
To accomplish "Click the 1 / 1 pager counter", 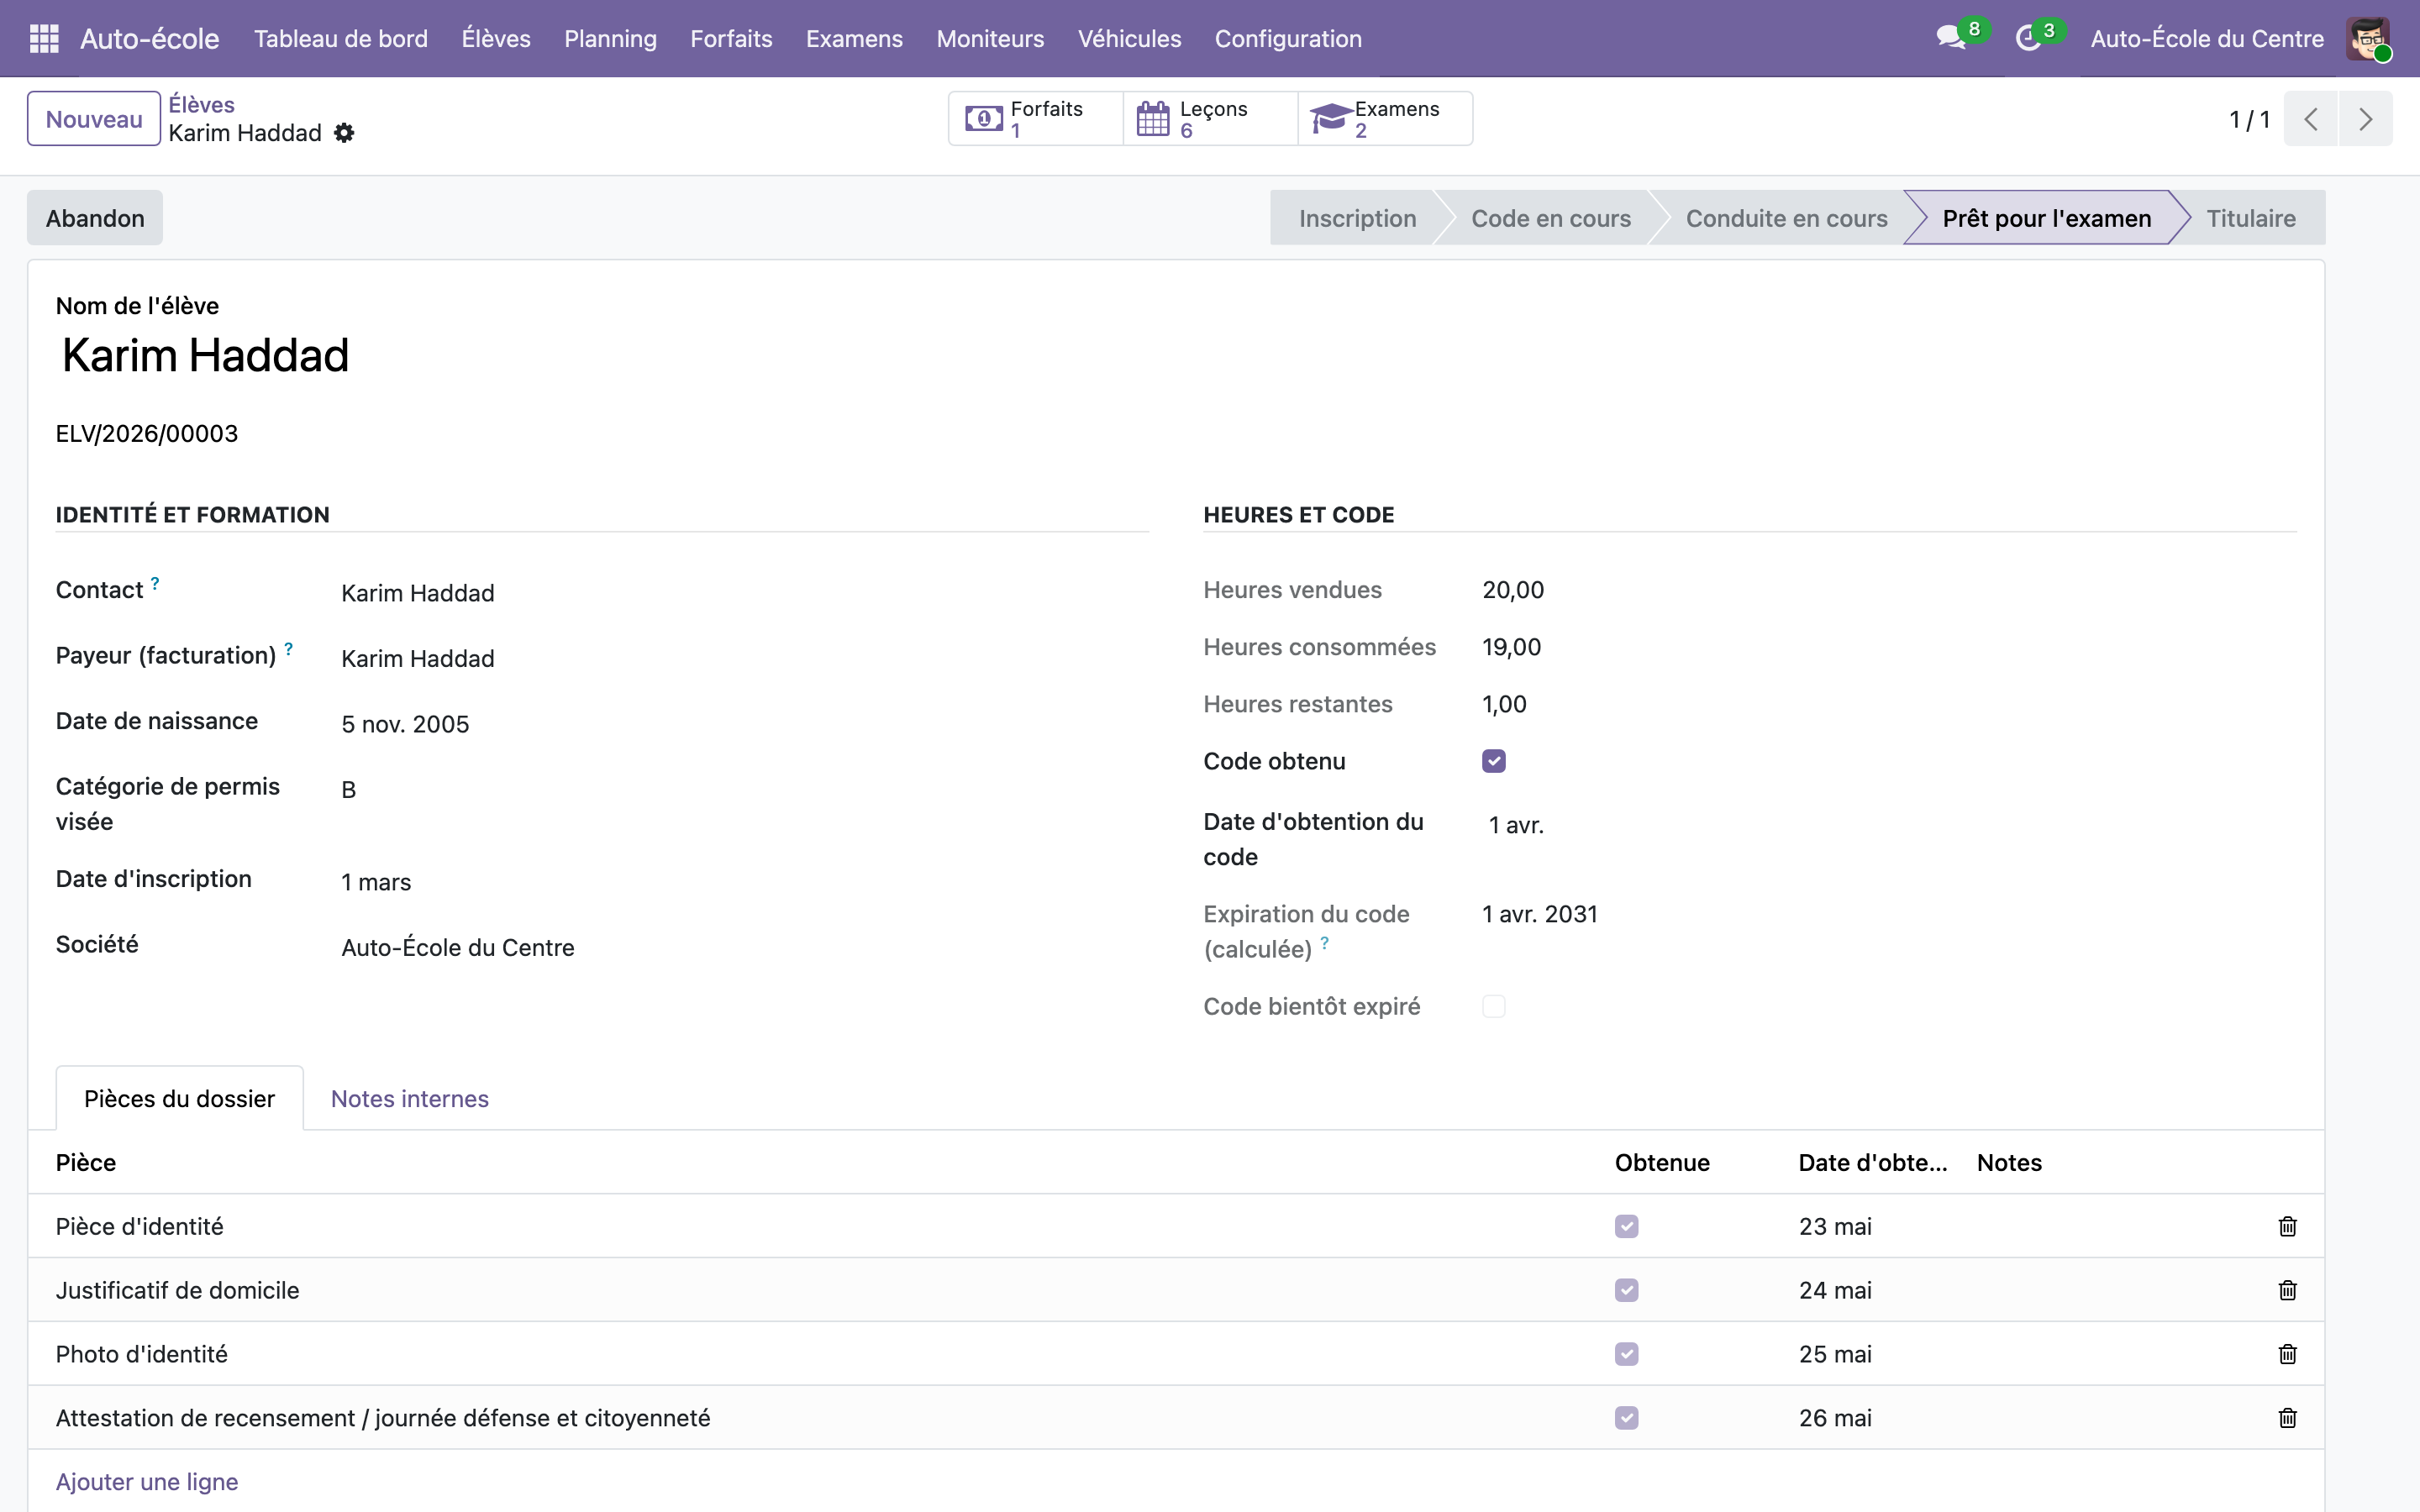I will (x=2249, y=119).
